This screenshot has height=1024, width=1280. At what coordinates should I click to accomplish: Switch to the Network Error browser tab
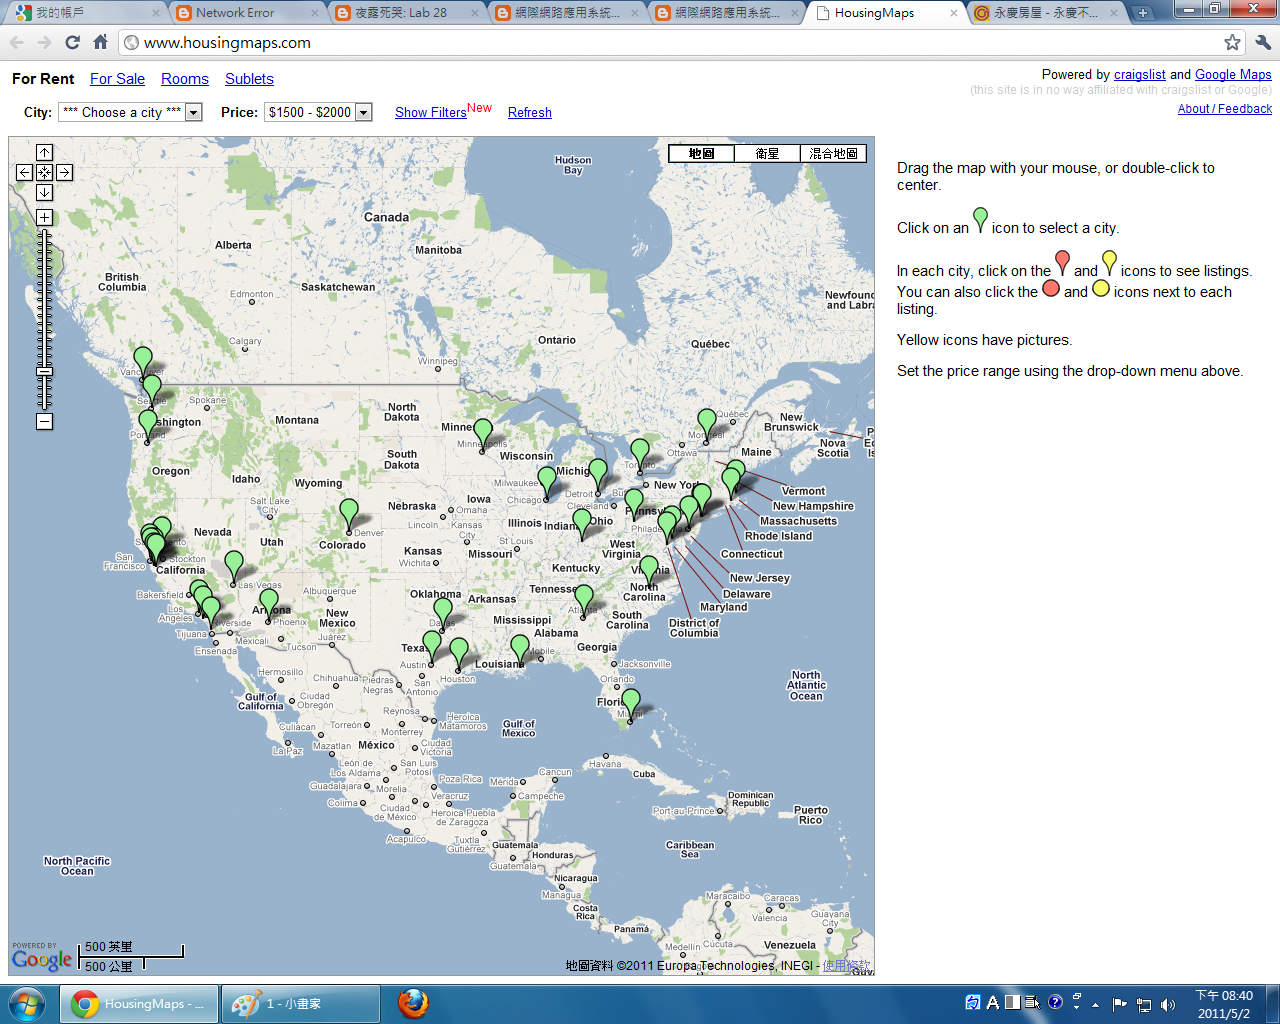pyautogui.click(x=244, y=13)
